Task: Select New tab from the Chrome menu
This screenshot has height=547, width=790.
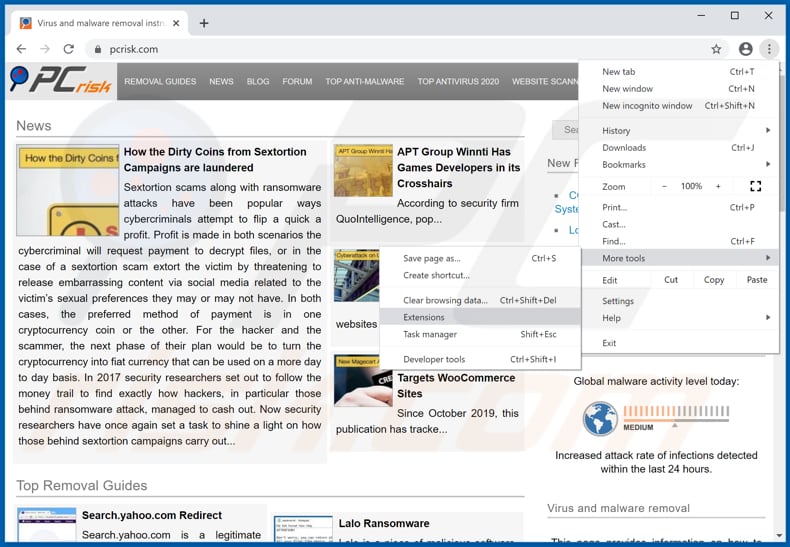Action: 678,72
